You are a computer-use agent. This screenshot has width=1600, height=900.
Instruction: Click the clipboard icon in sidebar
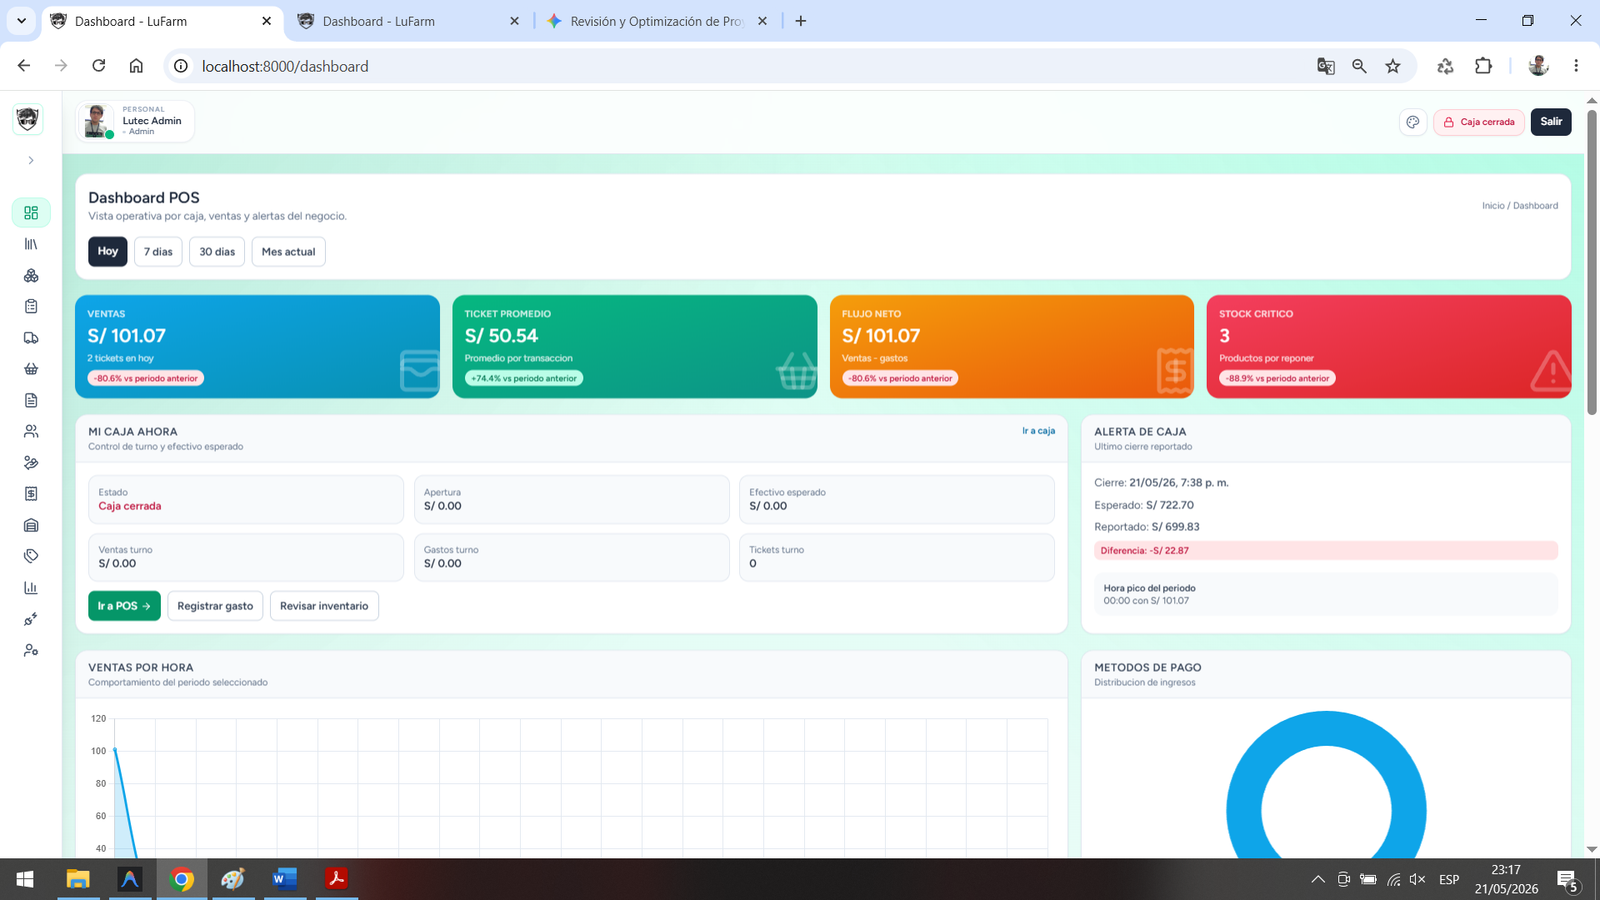(31, 306)
